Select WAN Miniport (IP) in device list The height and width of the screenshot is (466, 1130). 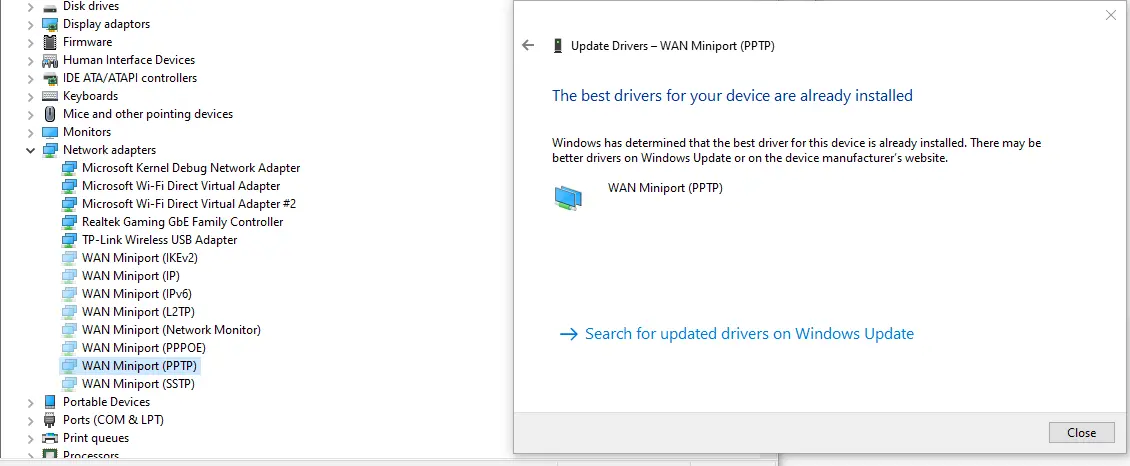(130, 276)
